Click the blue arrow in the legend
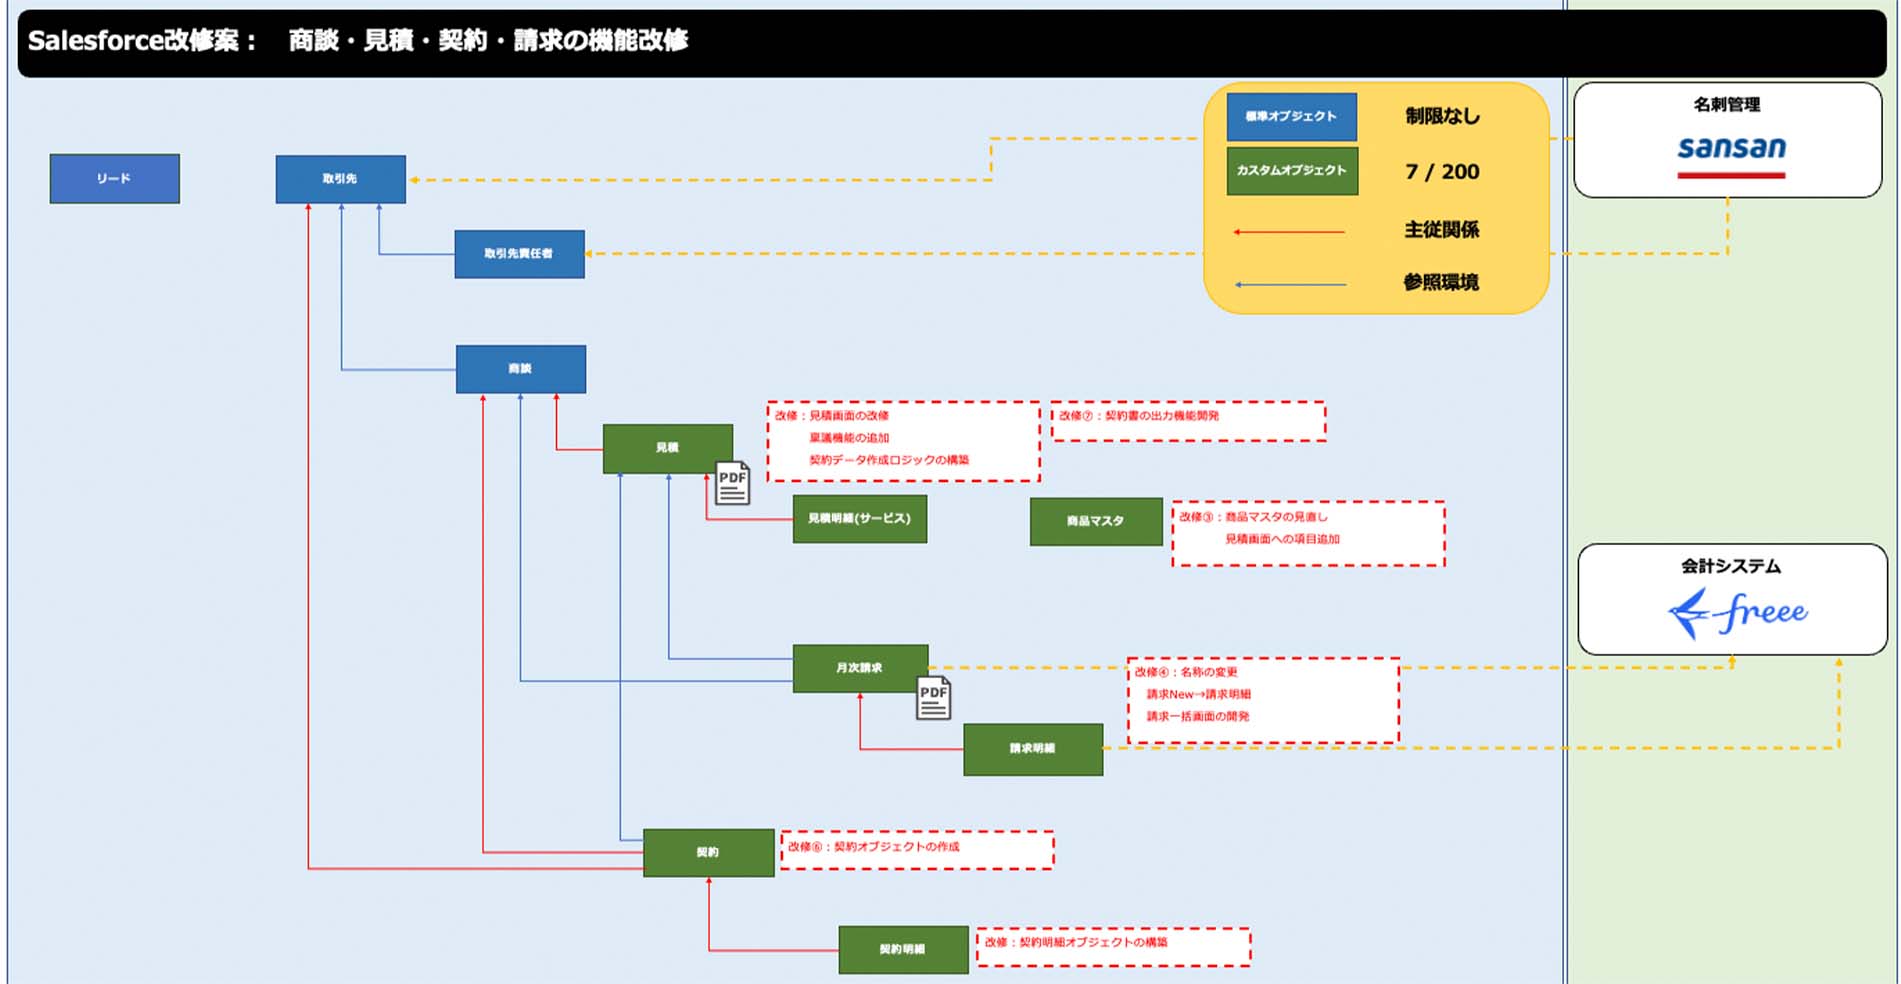1901x984 pixels. (x=1290, y=285)
